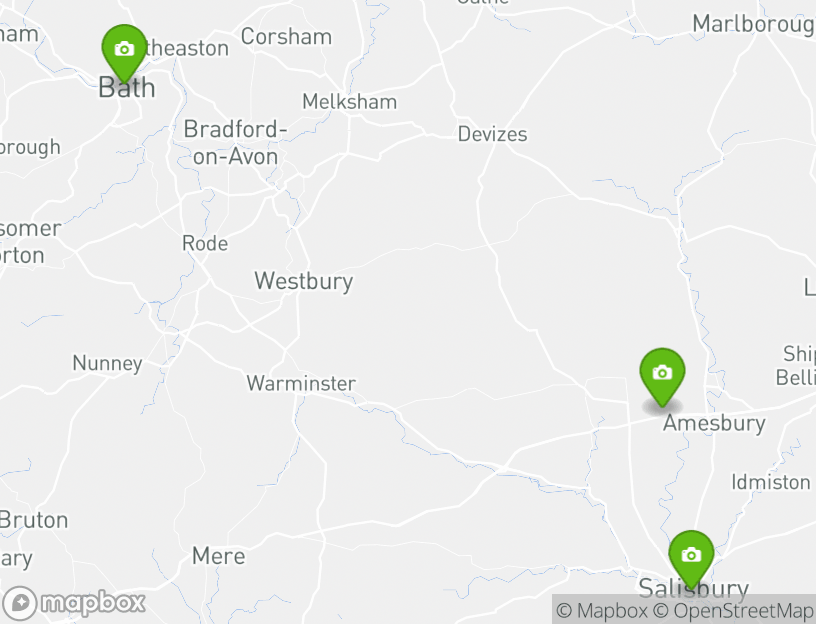The image size is (816, 624).
Task: Click the Idmiston place label
Action: [x=771, y=482]
